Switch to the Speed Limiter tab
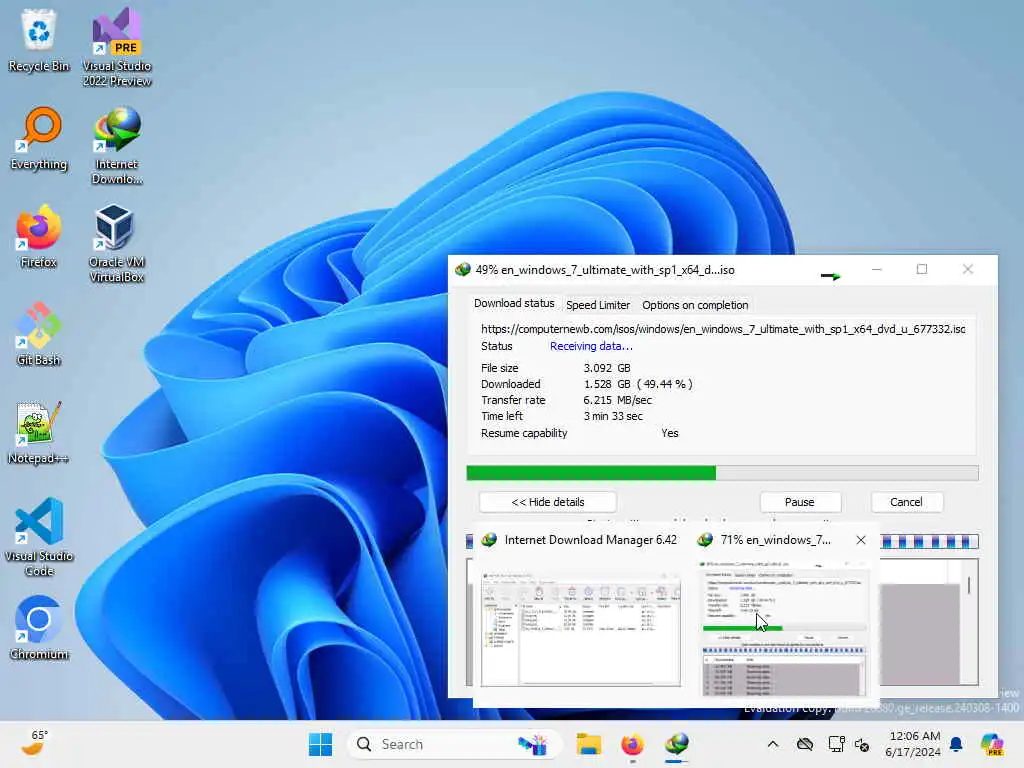The height and width of the screenshot is (768, 1024). click(598, 305)
